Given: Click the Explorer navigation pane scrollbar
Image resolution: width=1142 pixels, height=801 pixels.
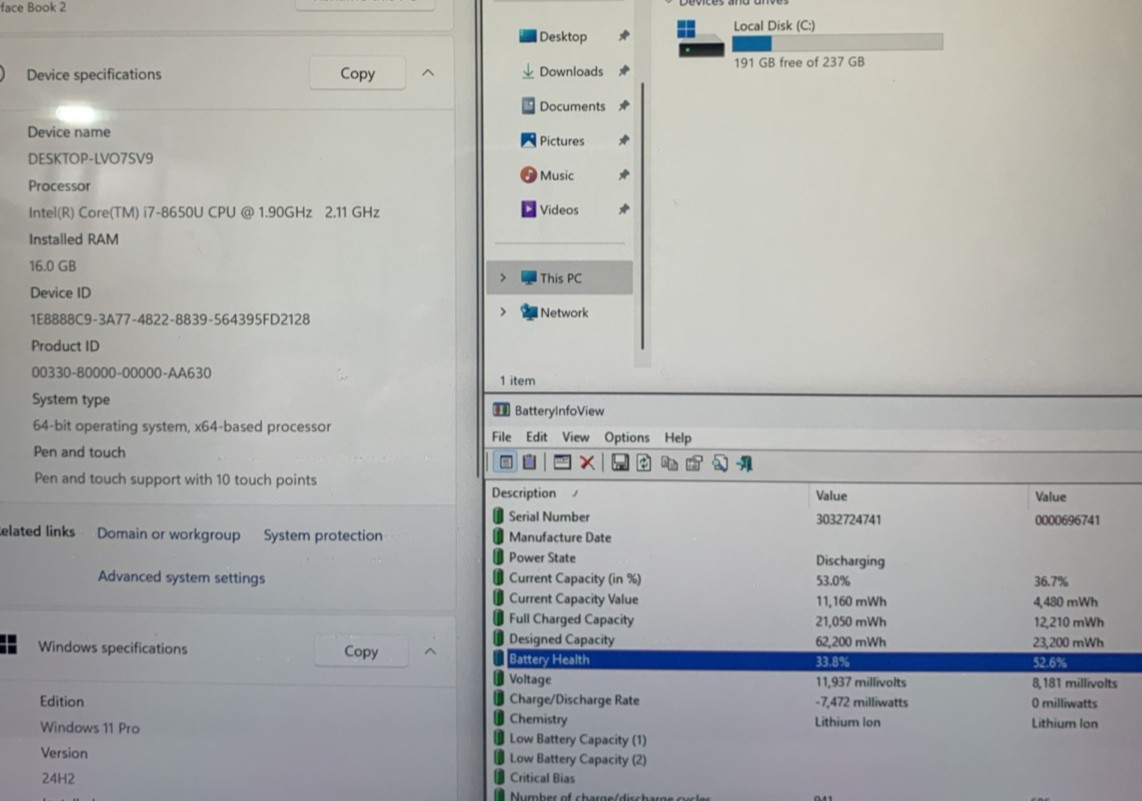Looking at the screenshot, I should click(x=642, y=216).
